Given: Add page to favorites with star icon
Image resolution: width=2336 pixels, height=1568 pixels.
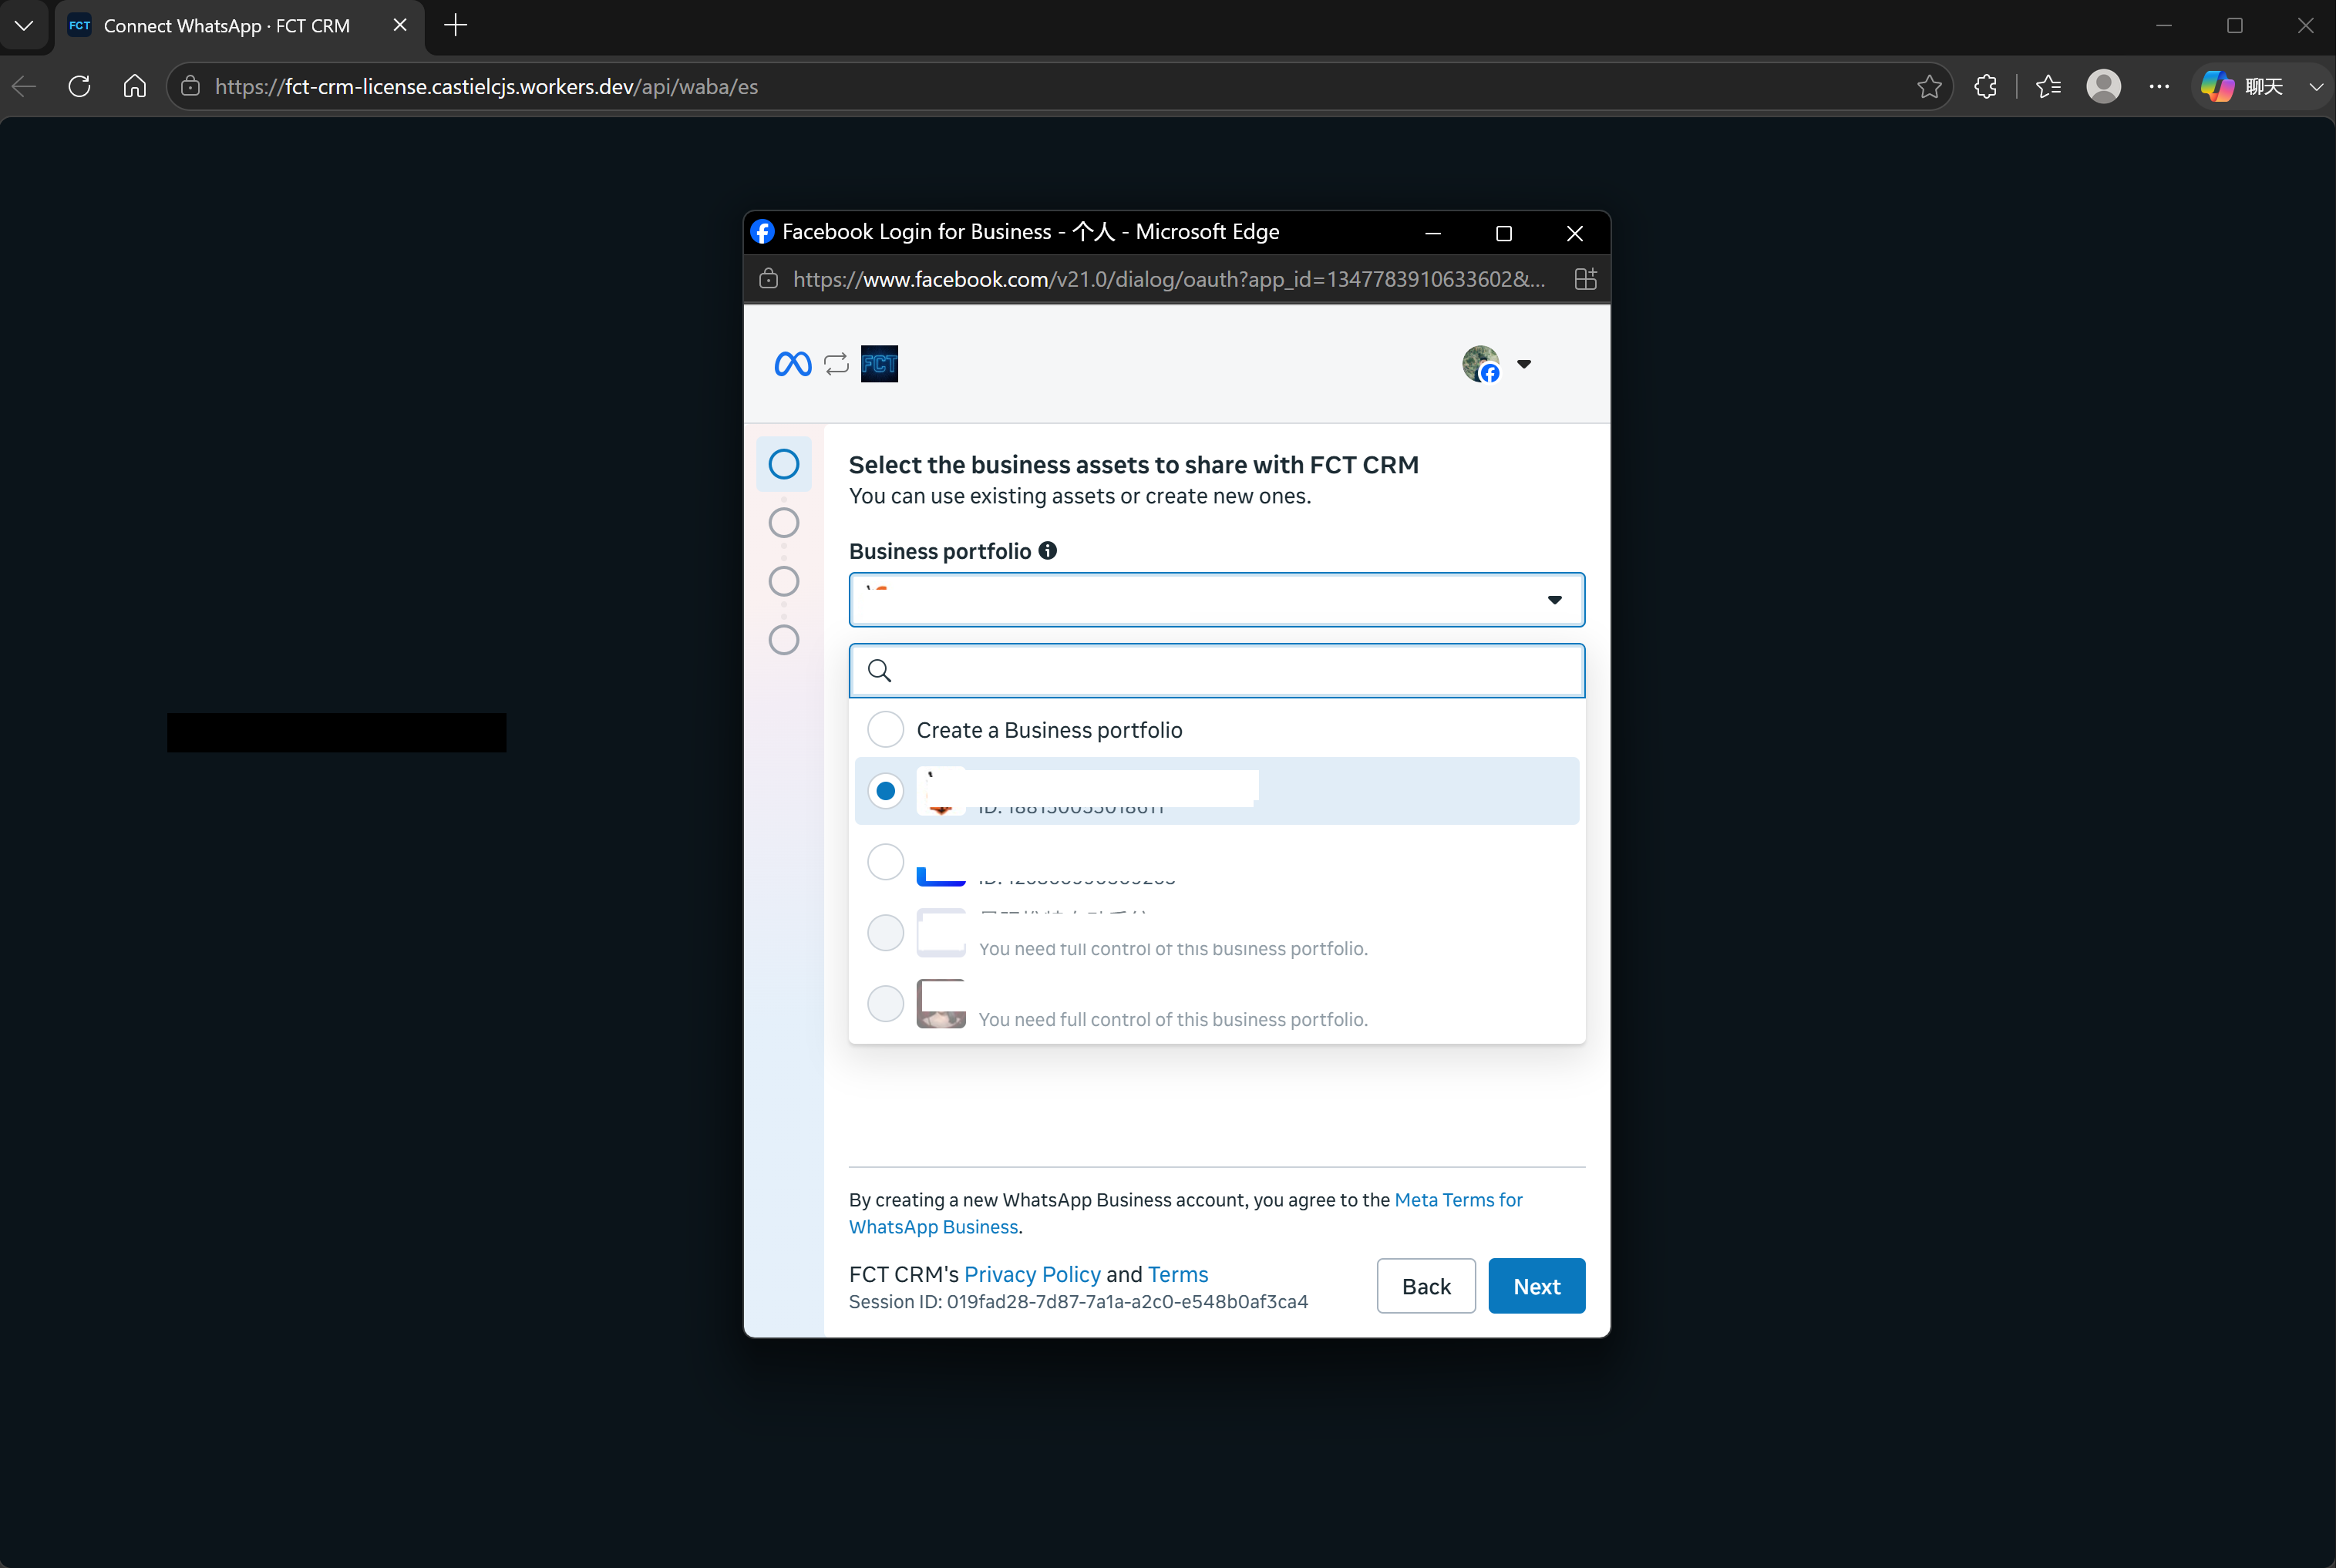Looking at the screenshot, I should [1929, 87].
